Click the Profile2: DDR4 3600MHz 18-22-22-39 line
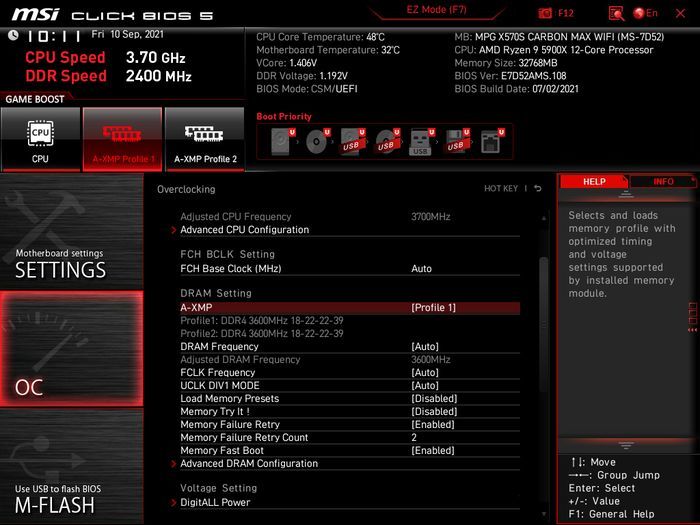700x525 pixels. tap(262, 333)
